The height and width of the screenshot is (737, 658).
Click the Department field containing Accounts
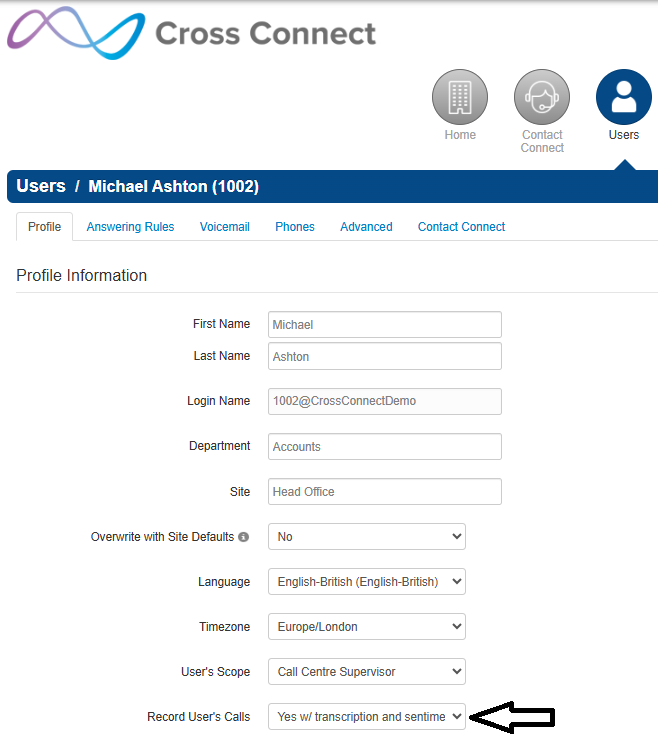(x=384, y=447)
